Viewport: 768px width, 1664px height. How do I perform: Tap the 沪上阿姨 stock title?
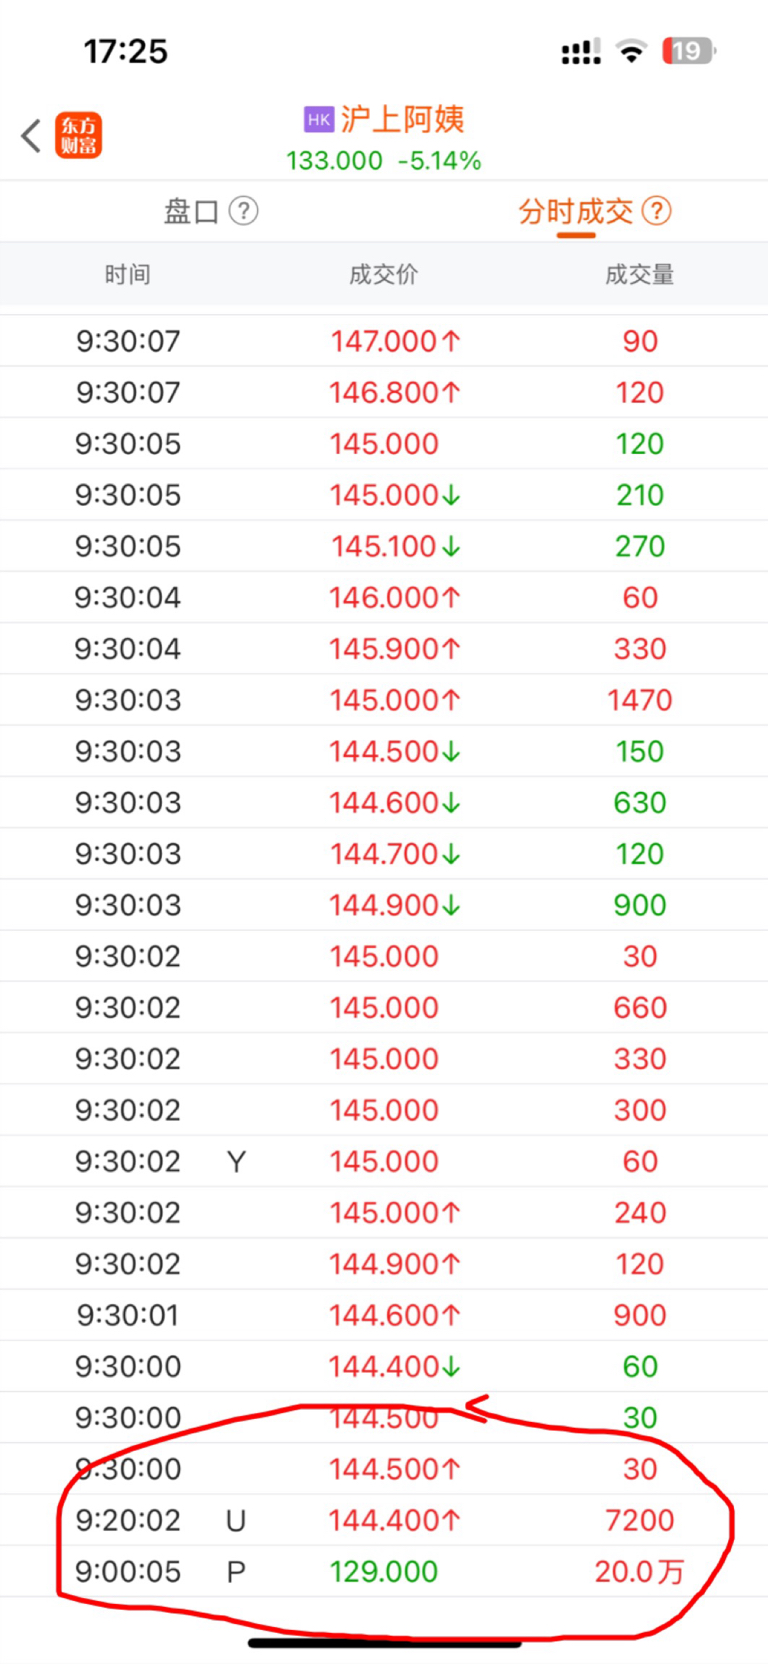click(402, 120)
